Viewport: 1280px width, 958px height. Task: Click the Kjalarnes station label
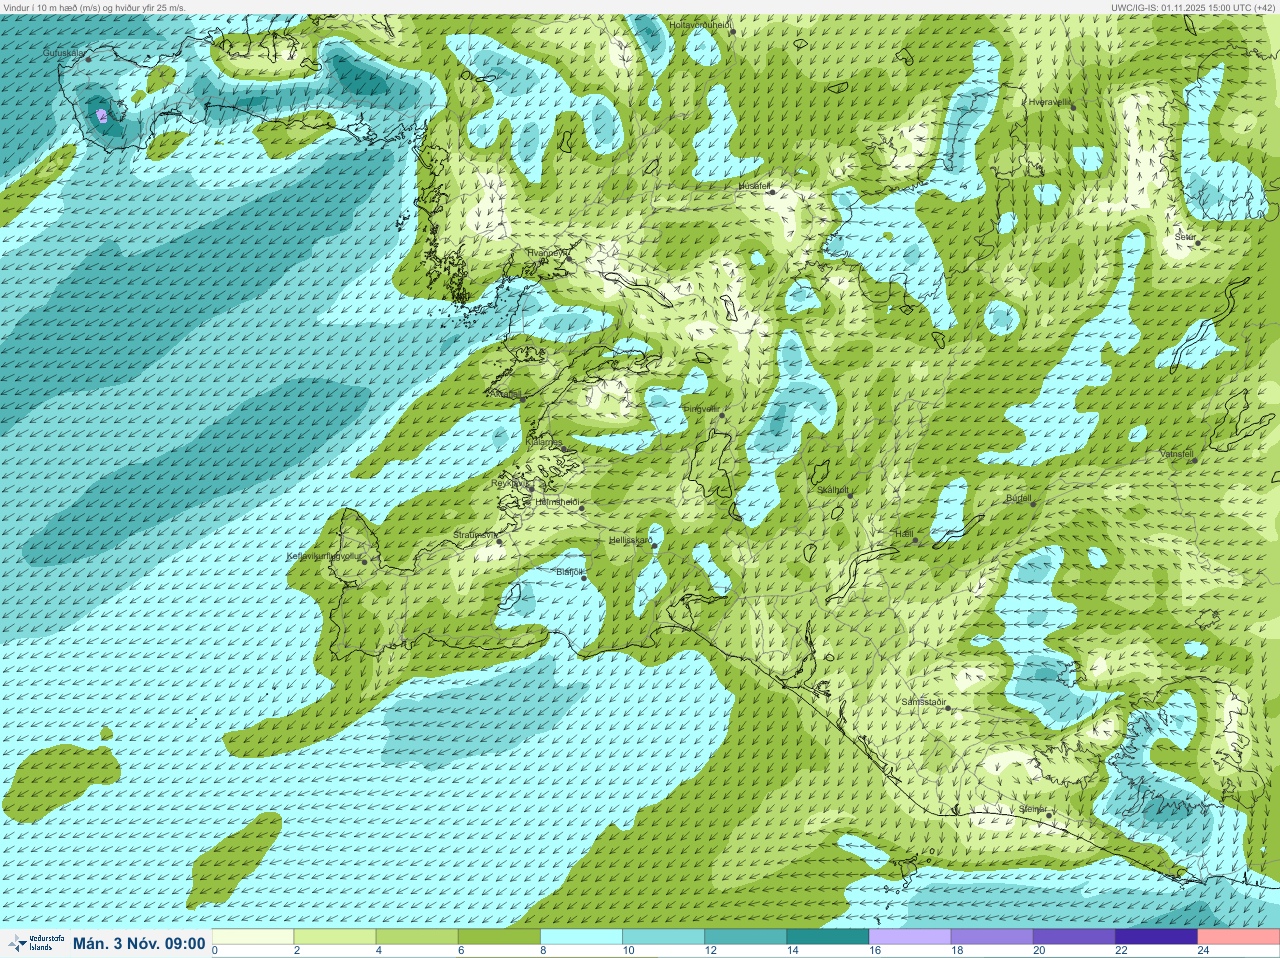[544, 441]
